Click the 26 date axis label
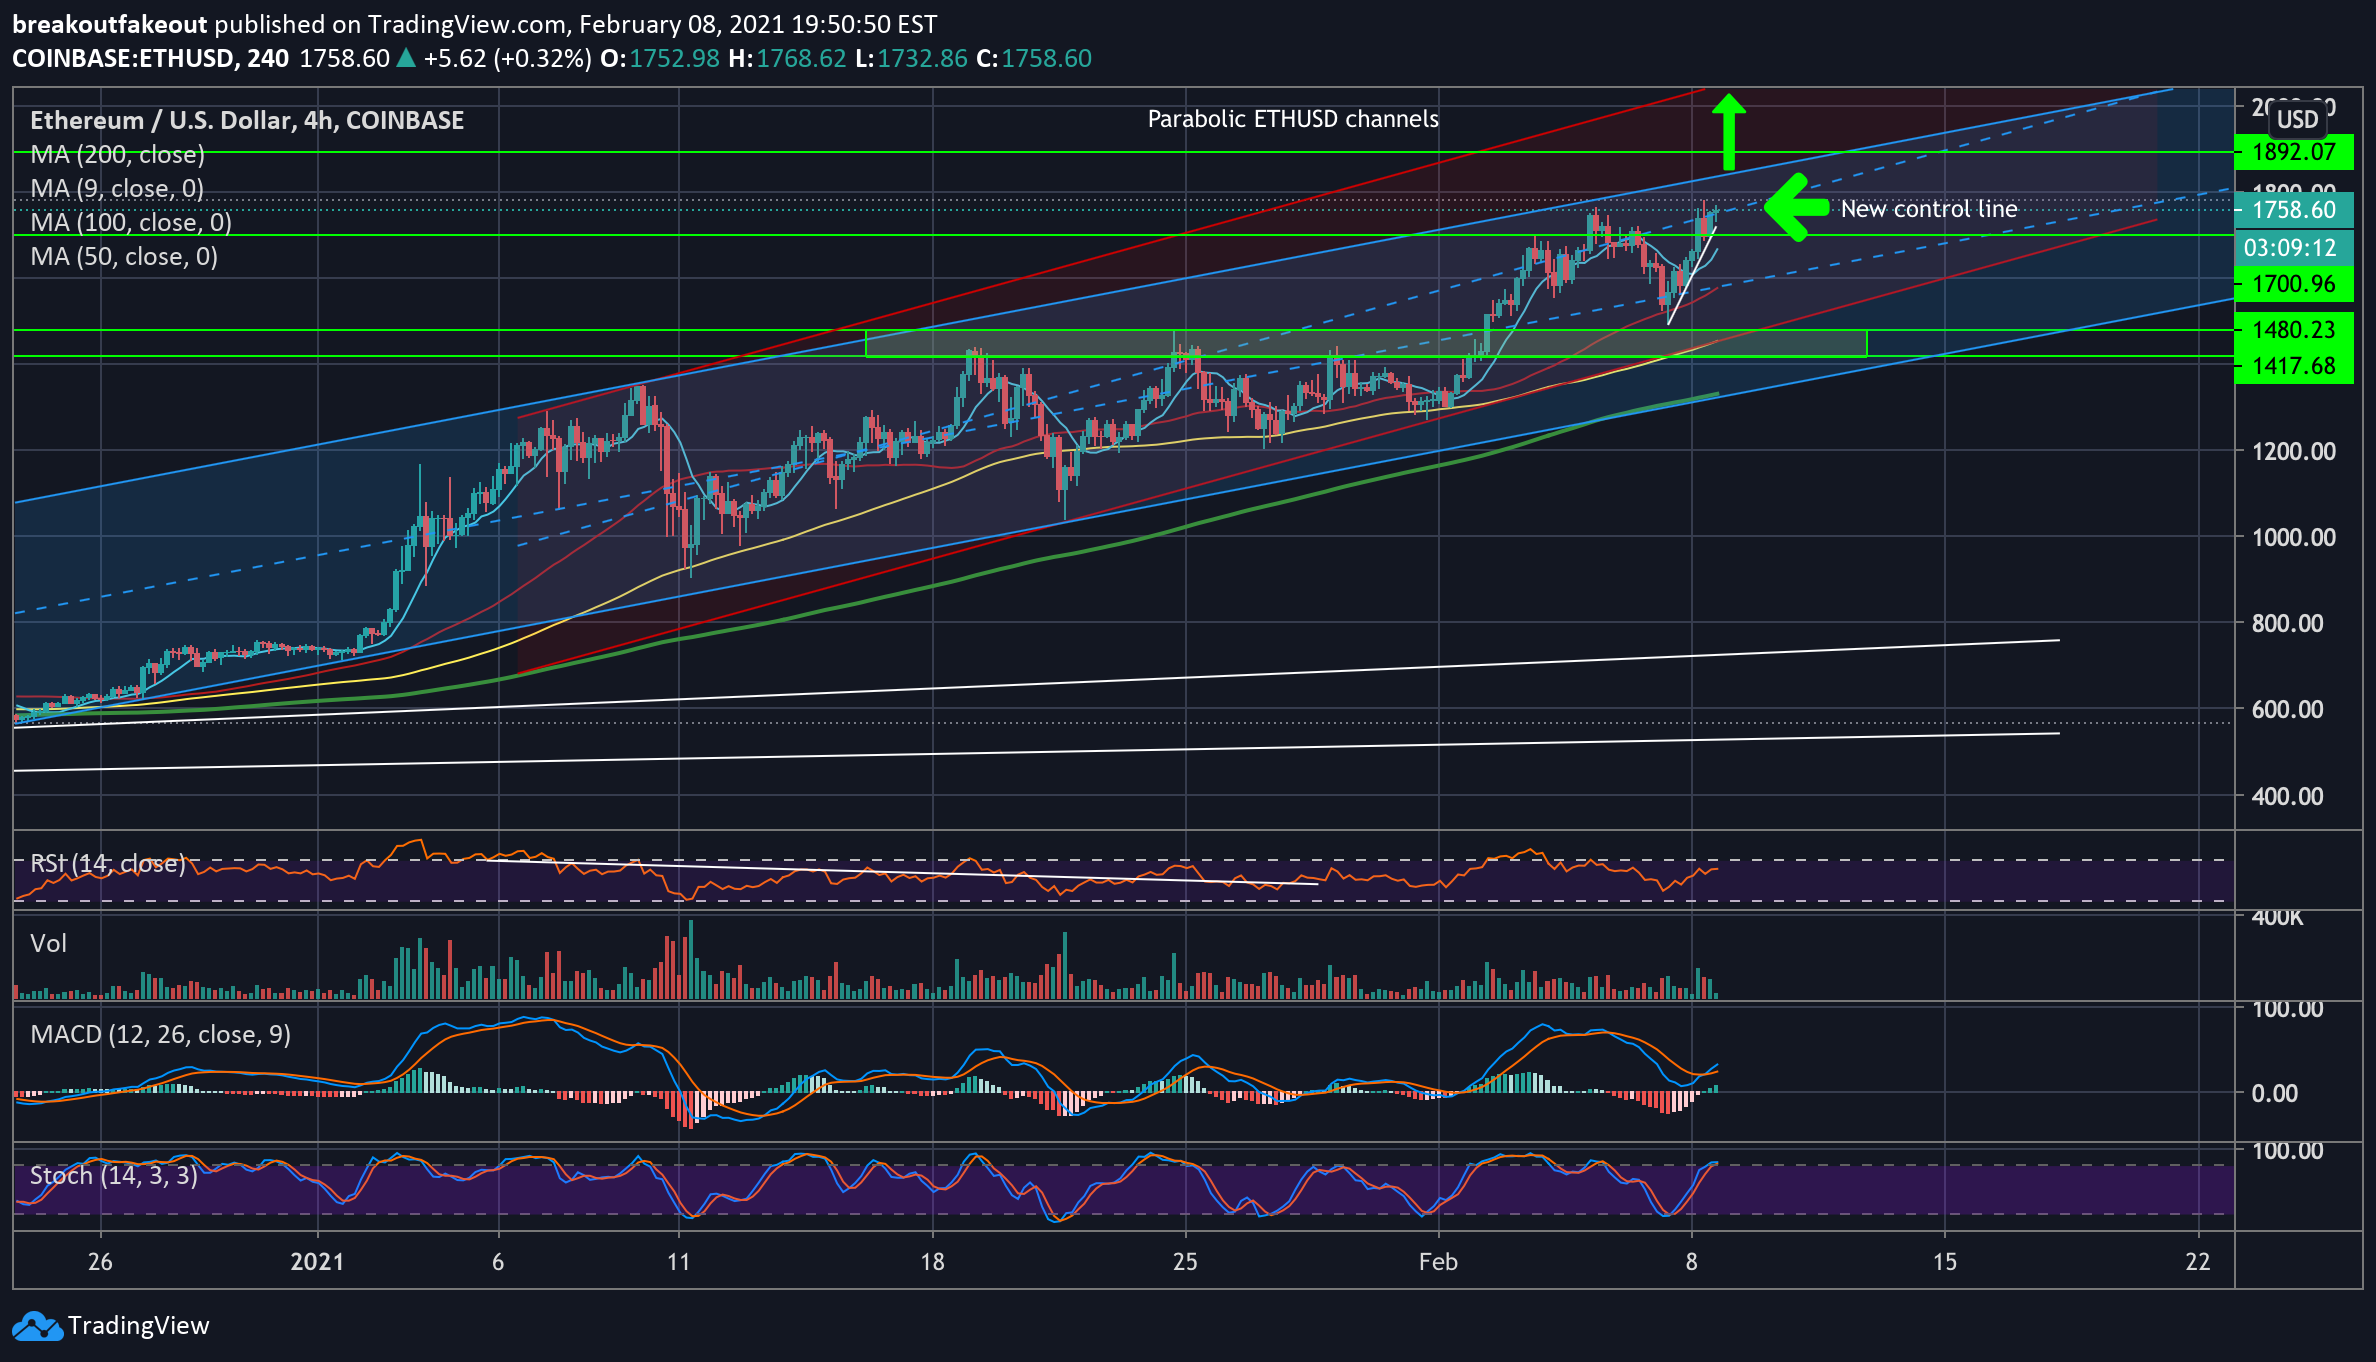Image resolution: width=2376 pixels, height=1362 pixels. 100,1262
